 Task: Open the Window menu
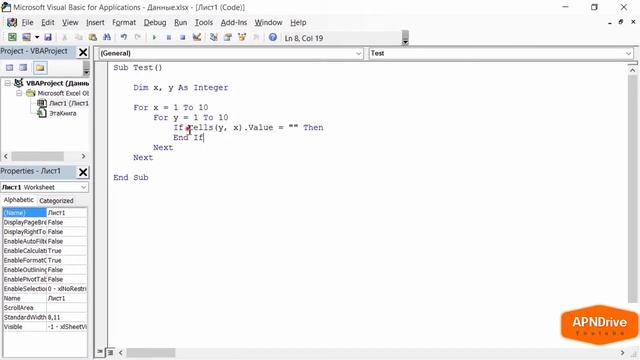pos(268,22)
